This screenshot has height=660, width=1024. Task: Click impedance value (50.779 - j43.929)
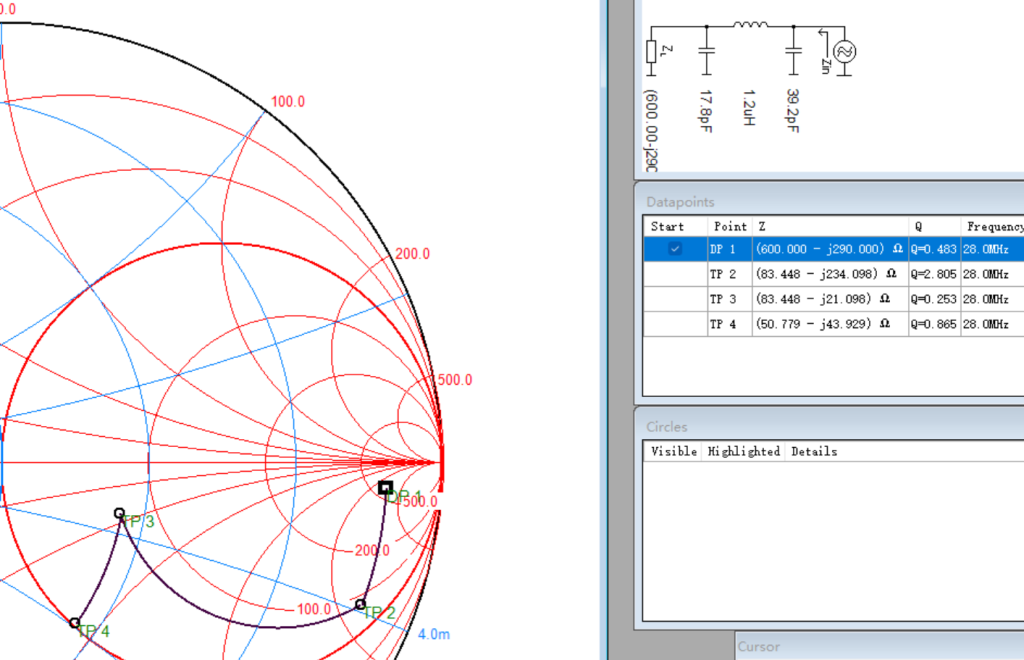[x=822, y=323]
